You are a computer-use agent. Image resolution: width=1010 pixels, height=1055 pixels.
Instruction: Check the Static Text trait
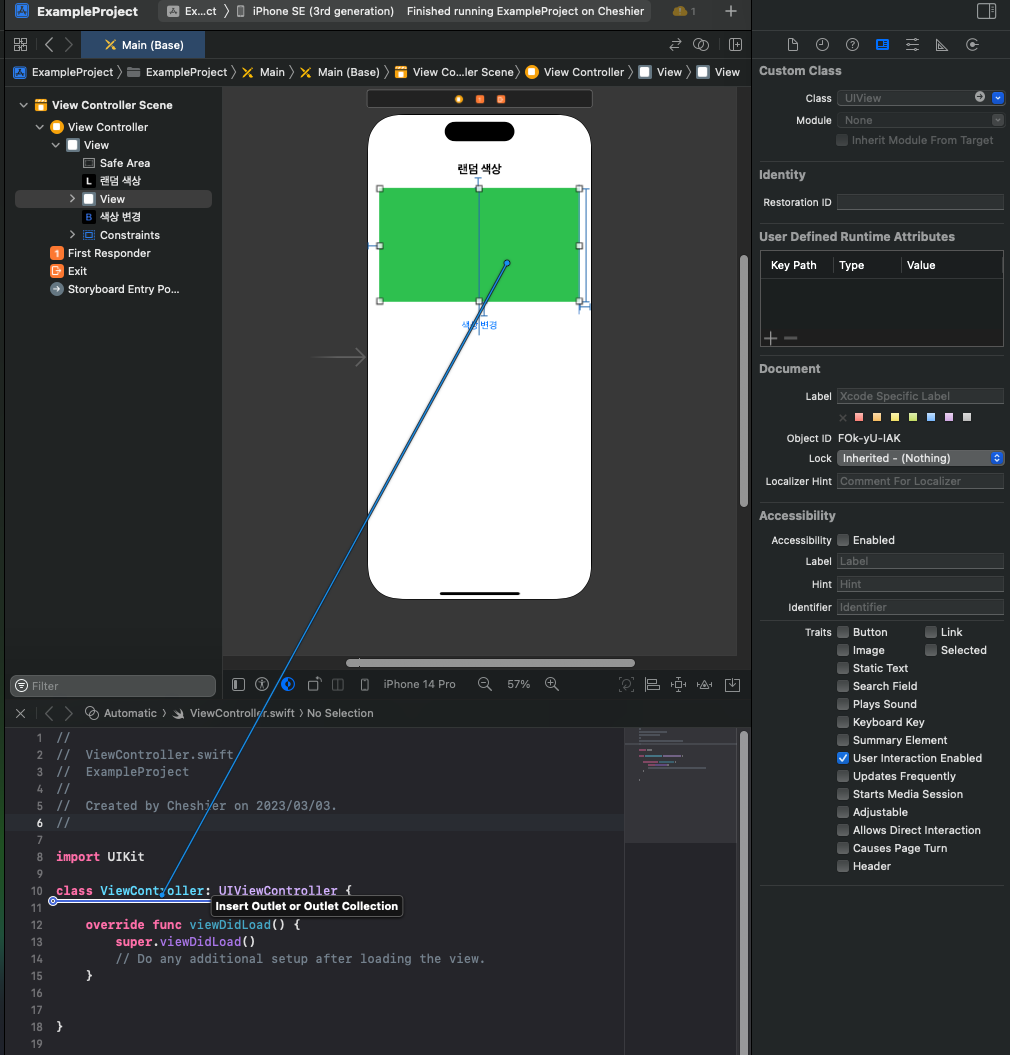[x=842, y=668]
